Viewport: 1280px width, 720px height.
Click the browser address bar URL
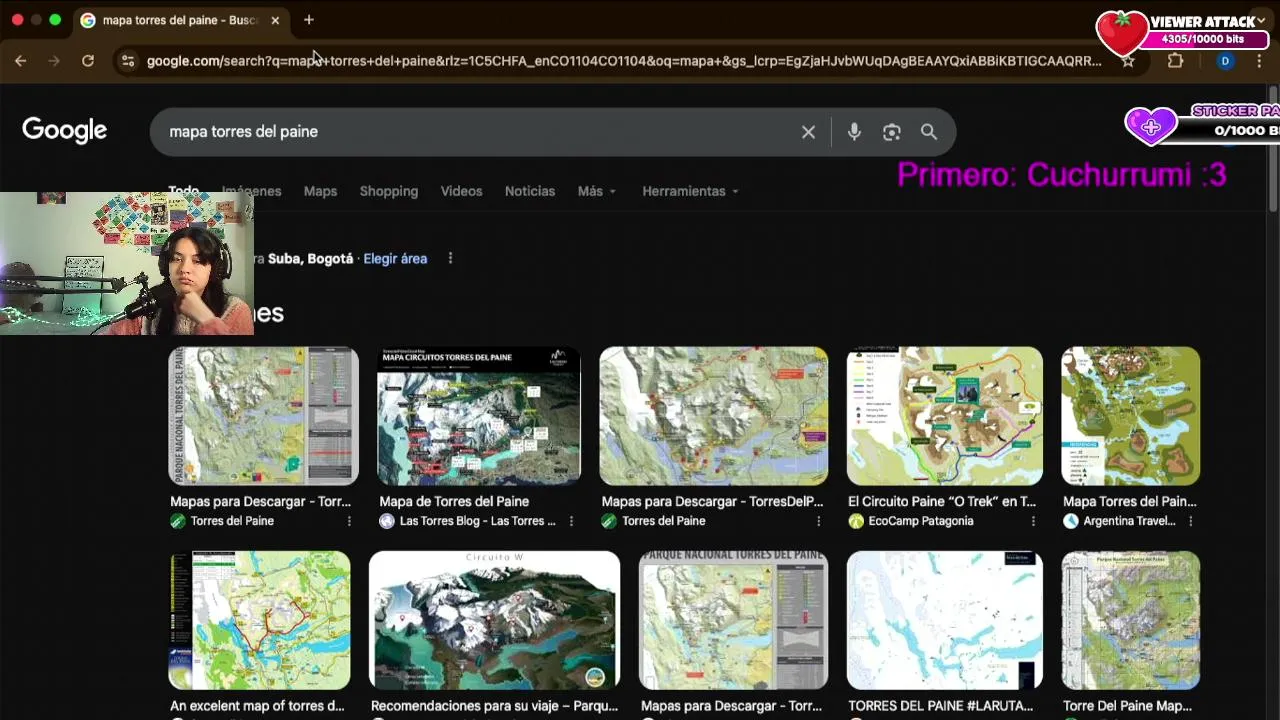(624, 61)
